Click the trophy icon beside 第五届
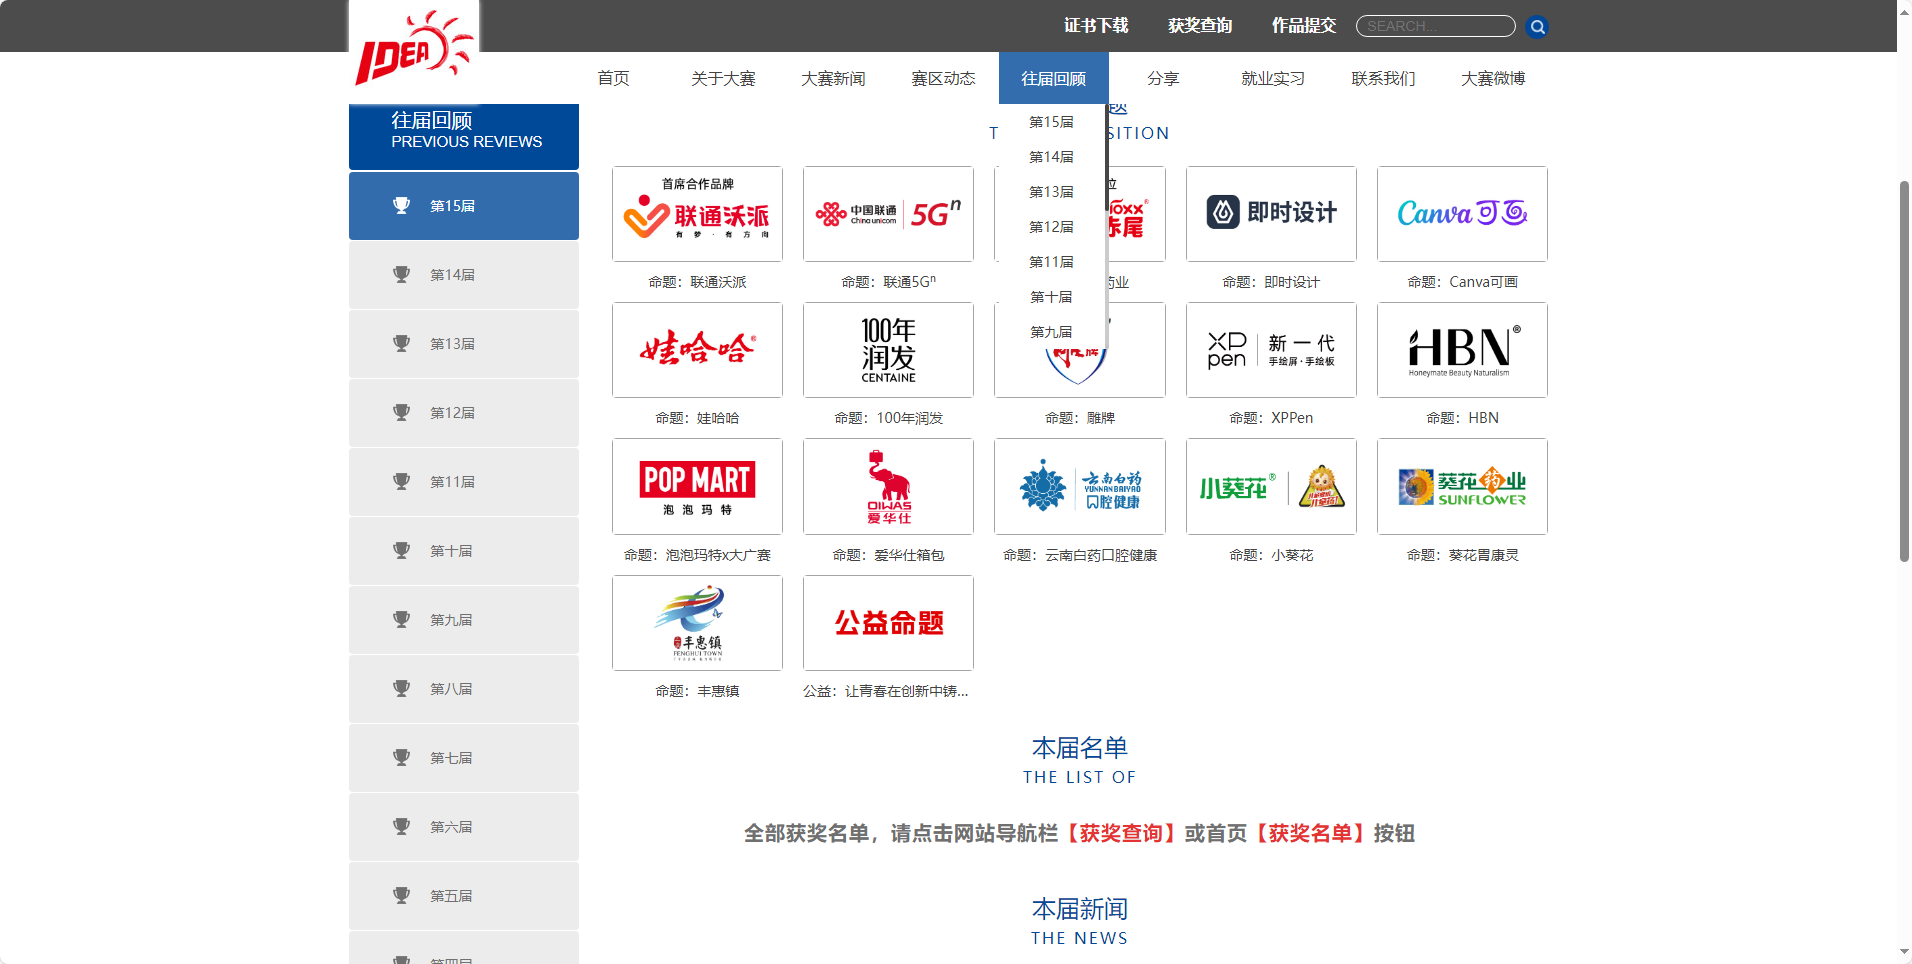The height and width of the screenshot is (964, 1912). [402, 896]
